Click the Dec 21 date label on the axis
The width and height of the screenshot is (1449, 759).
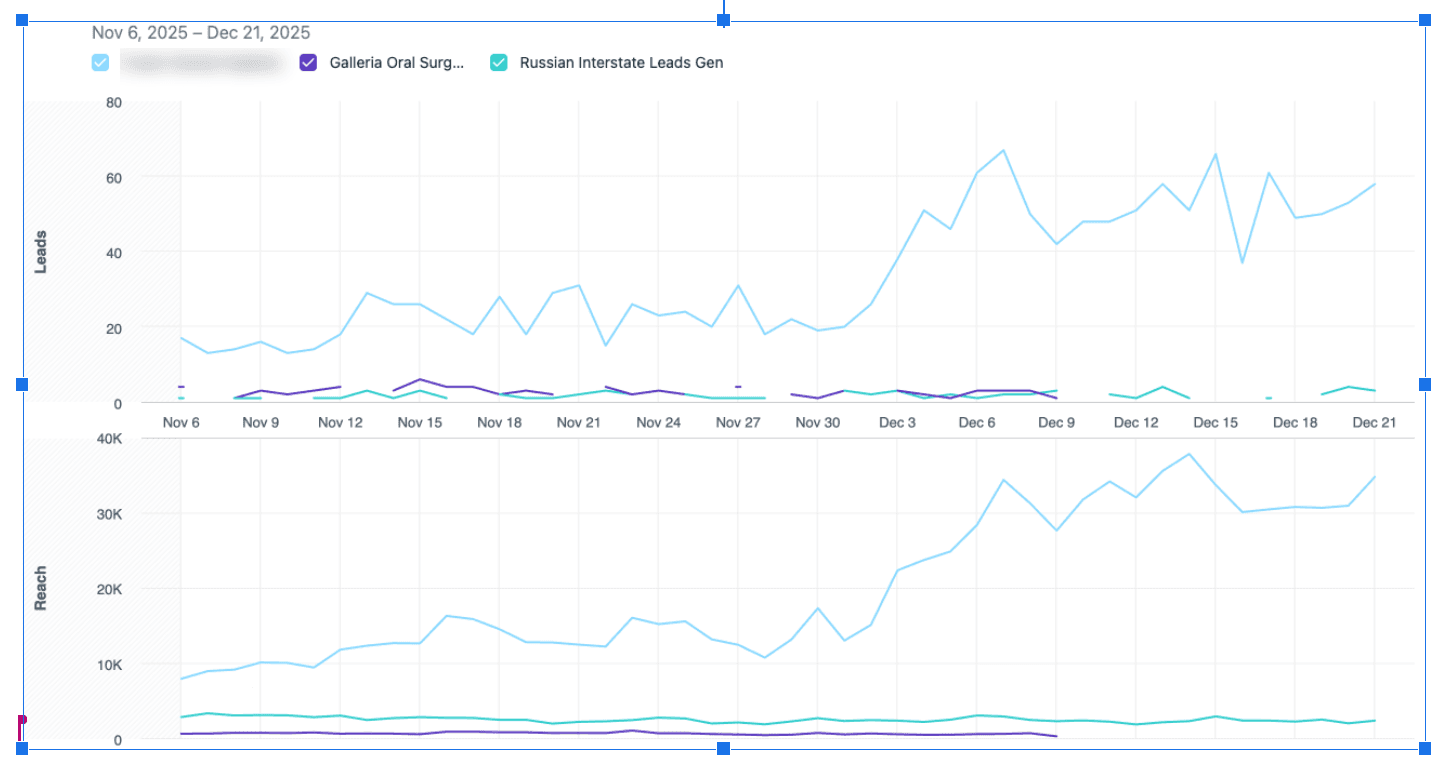1374,422
